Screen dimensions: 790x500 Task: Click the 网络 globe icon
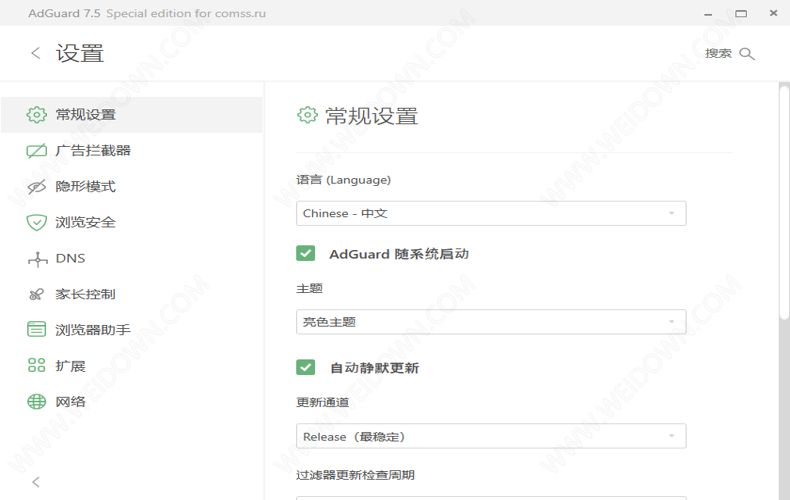[x=36, y=402]
